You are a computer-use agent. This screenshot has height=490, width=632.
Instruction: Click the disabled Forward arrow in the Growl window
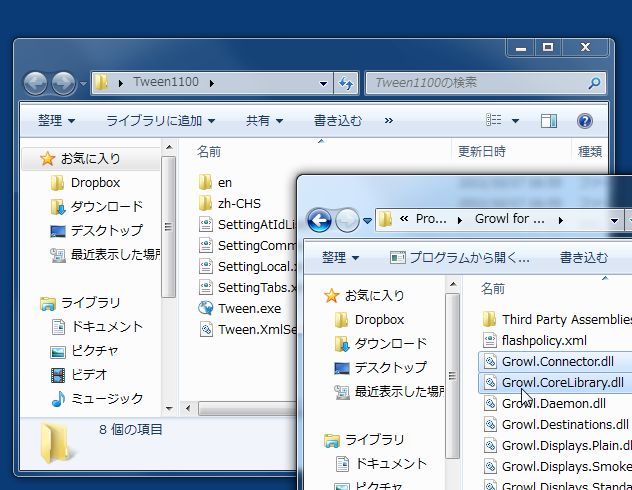347,220
